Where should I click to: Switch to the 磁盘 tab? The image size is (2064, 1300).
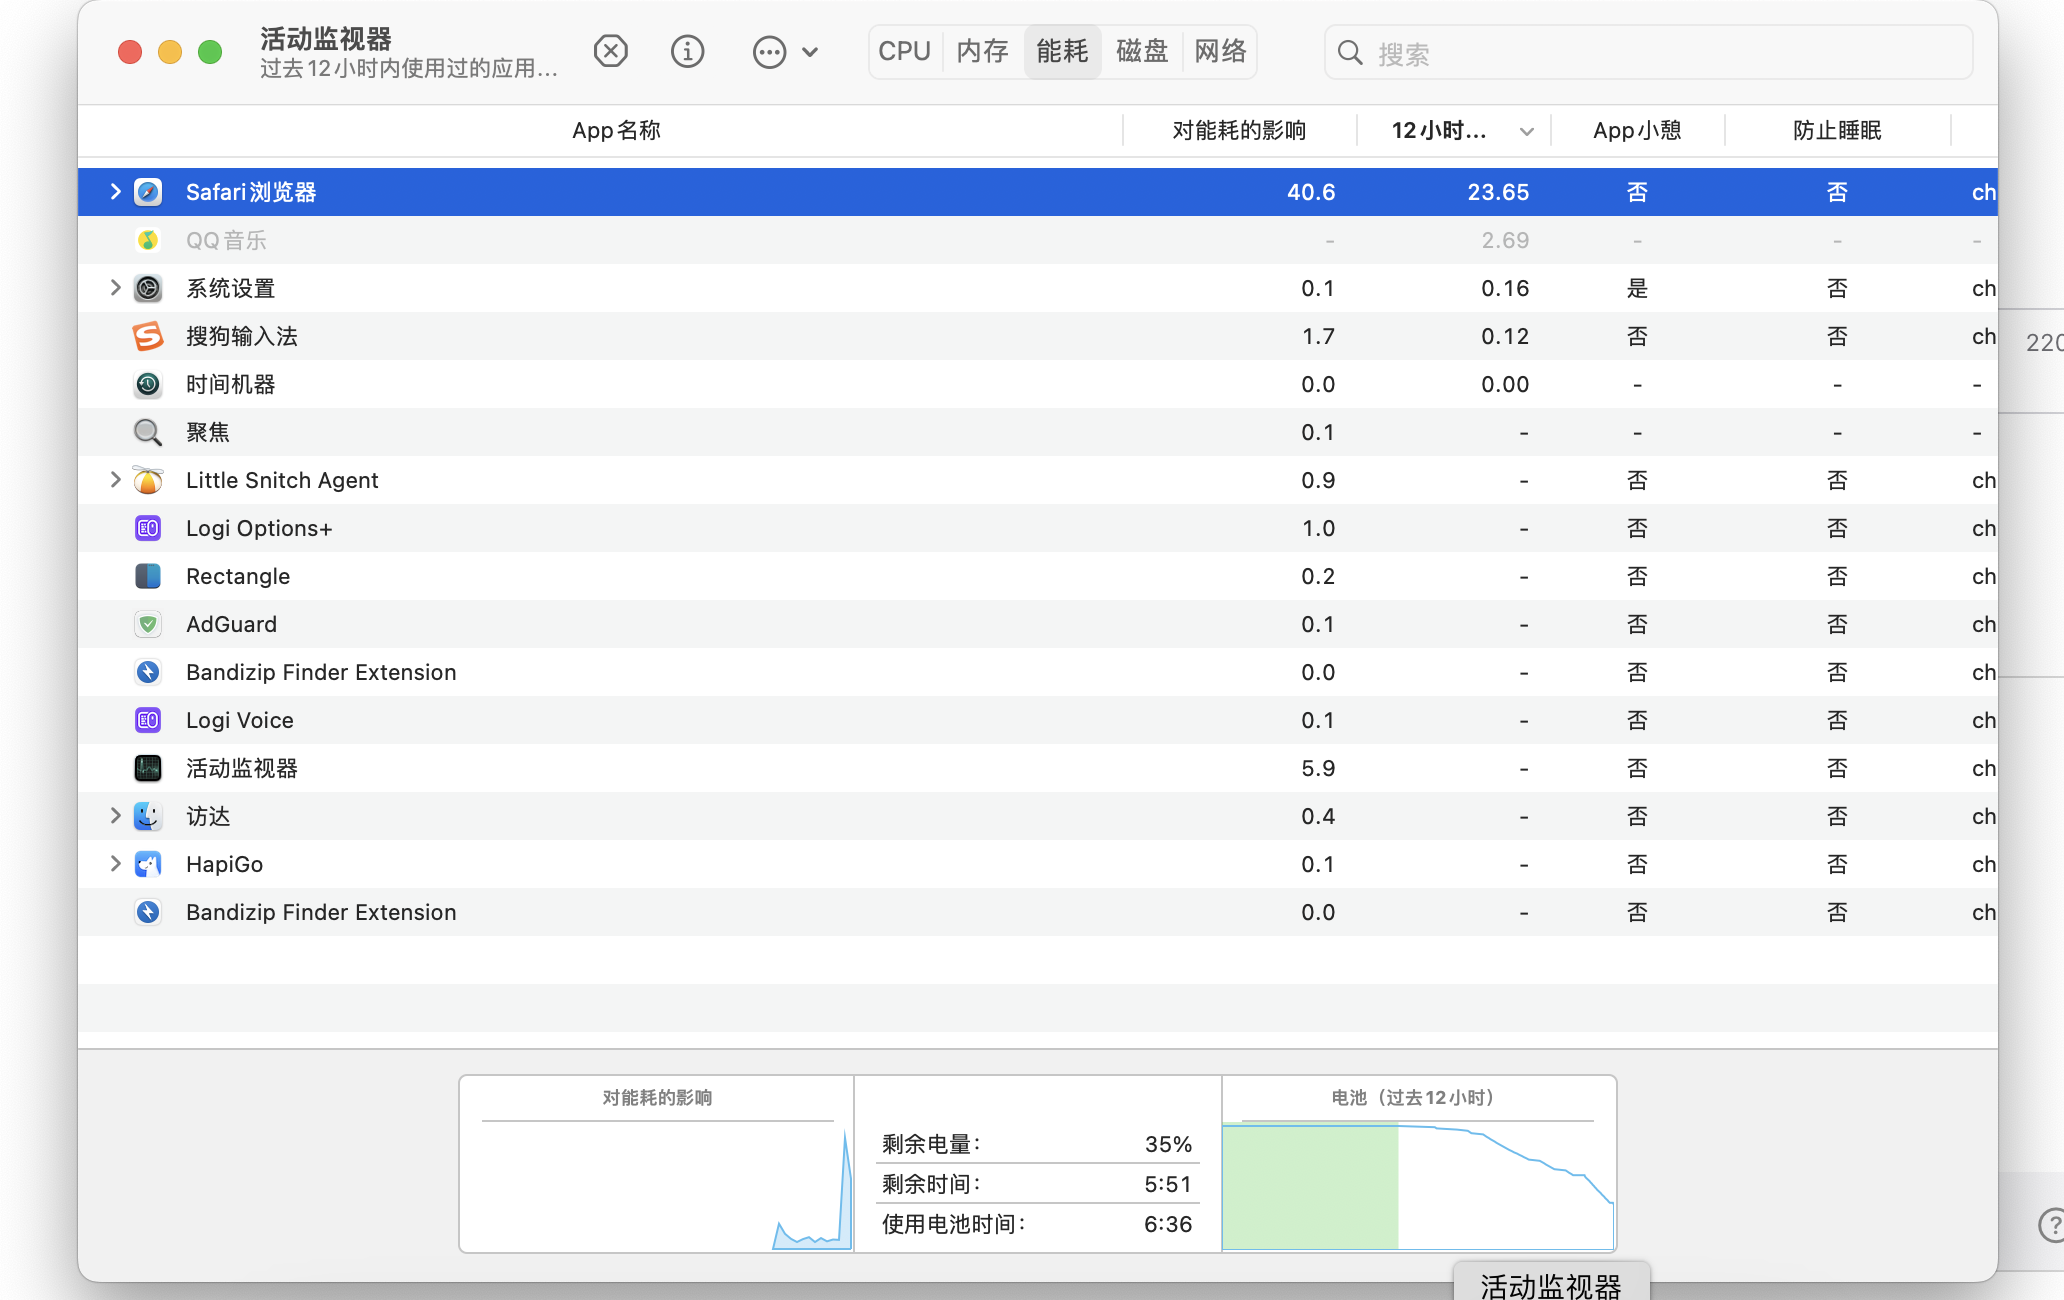tap(1142, 51)
